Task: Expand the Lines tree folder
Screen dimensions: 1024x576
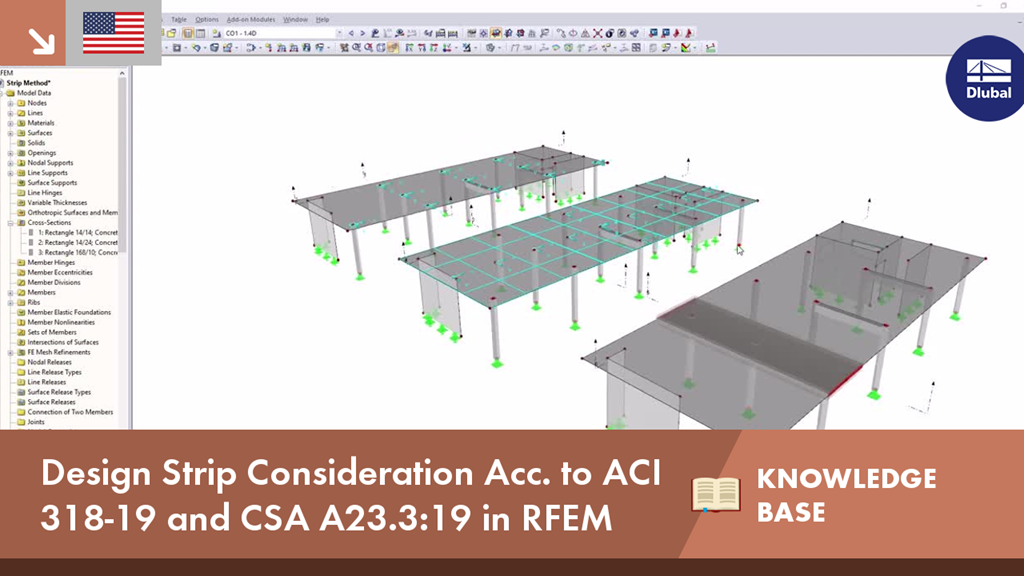Action: tap(10, 113)
